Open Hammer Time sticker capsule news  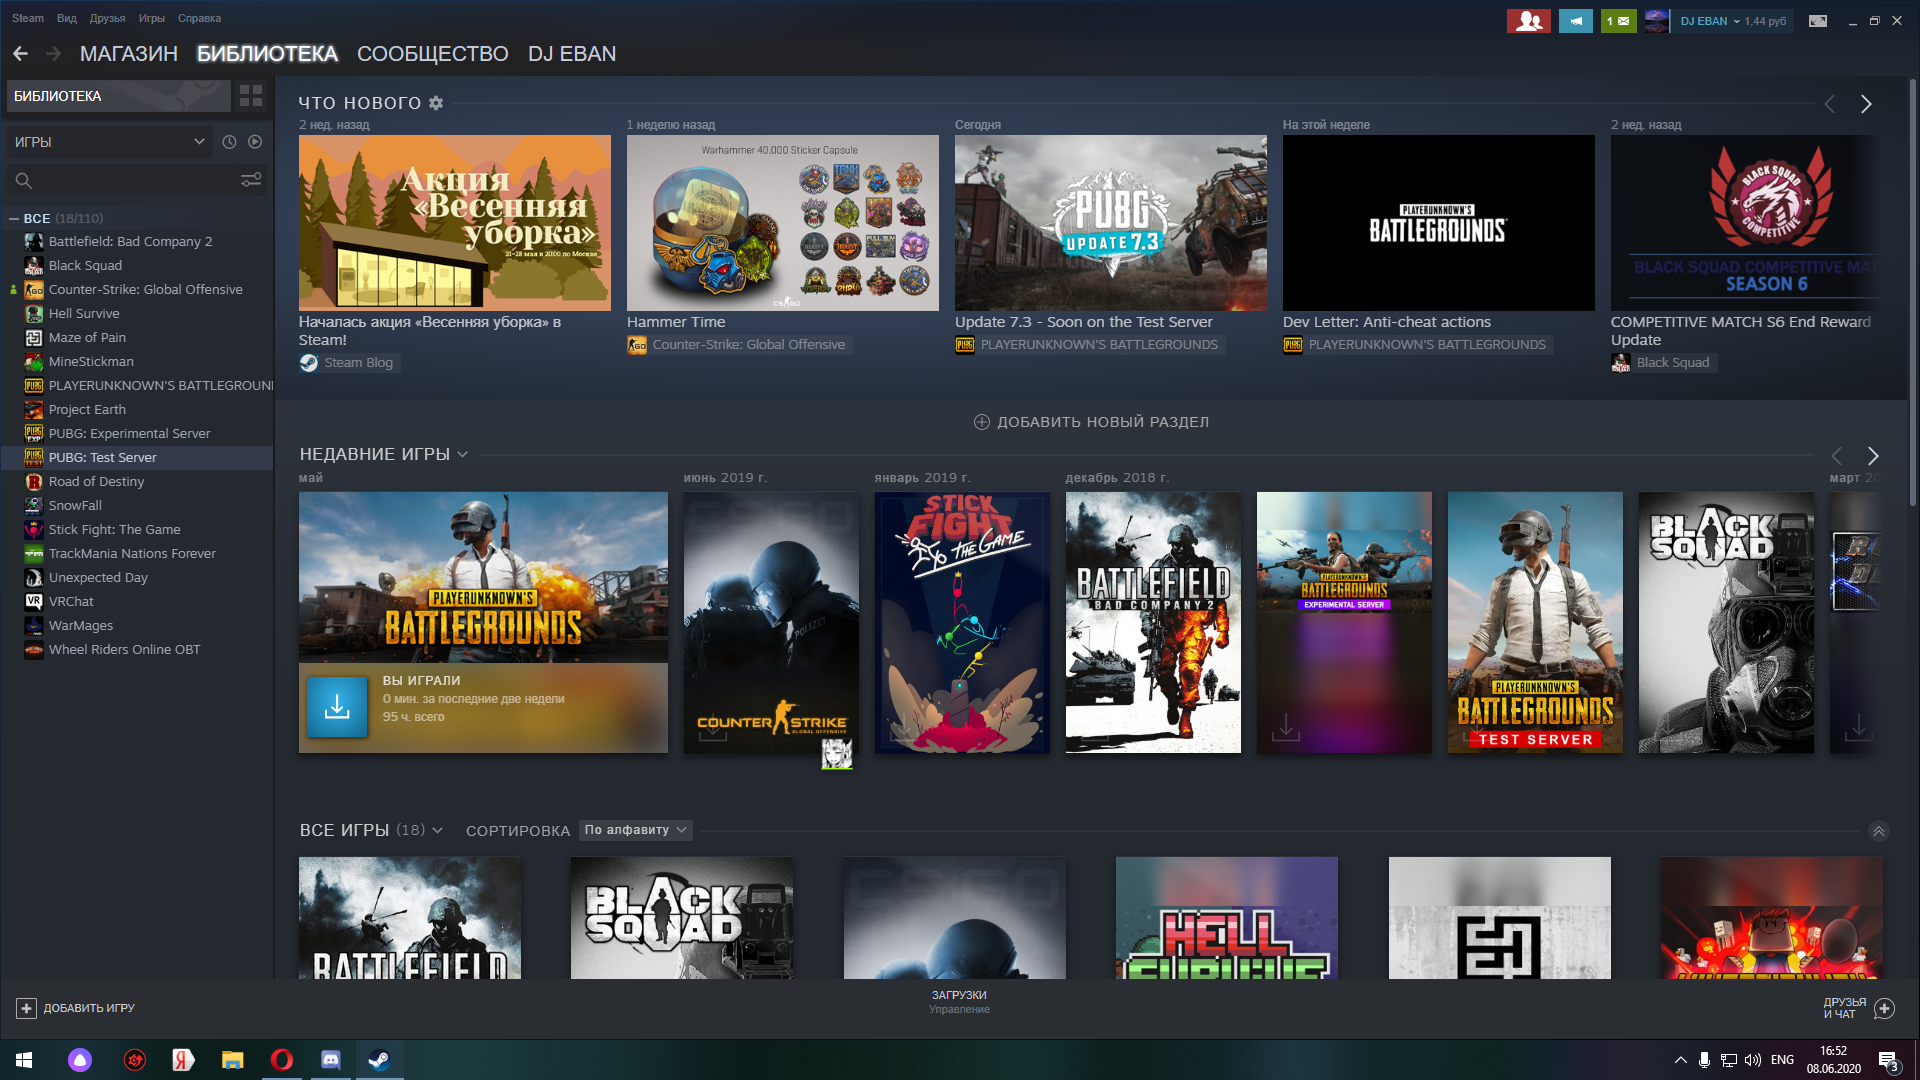pyautogui.click(x=783, y=223)
